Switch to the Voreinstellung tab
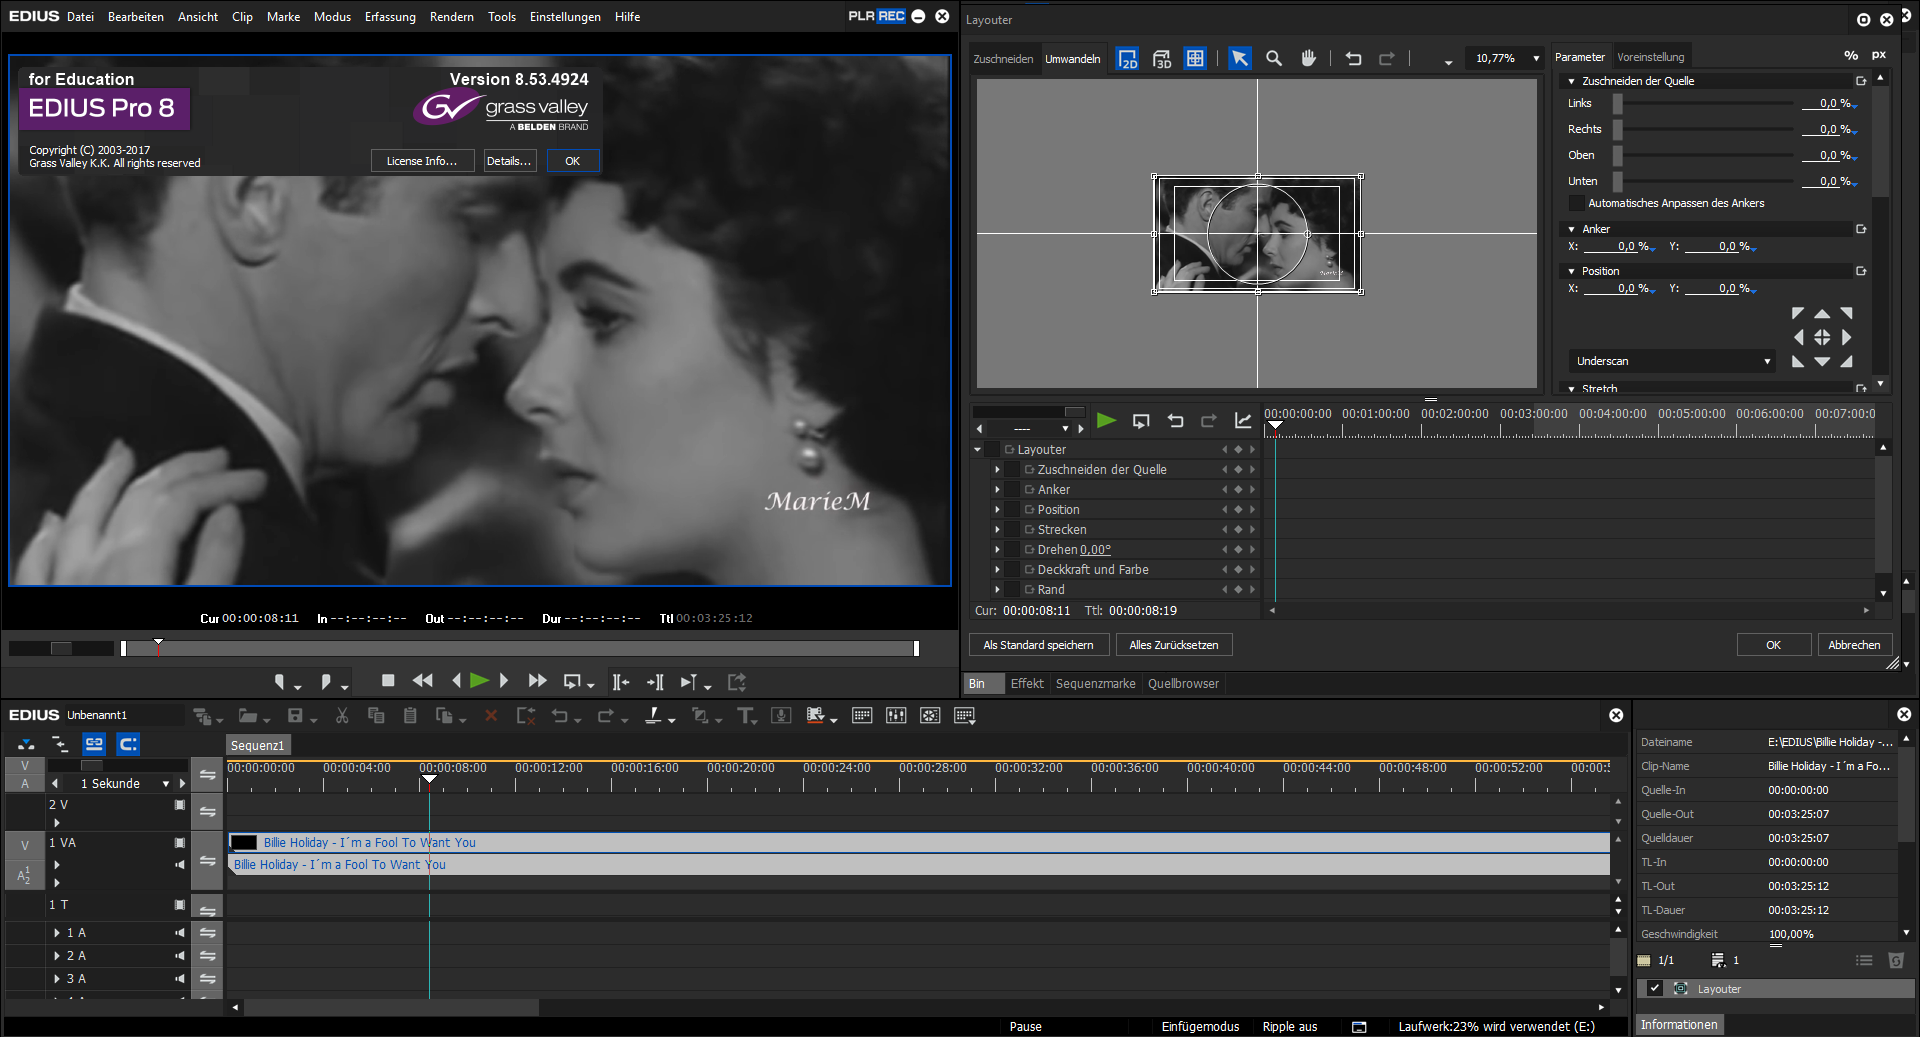Viewport: 1920px width, 1037px height. tap(1651, 57)
